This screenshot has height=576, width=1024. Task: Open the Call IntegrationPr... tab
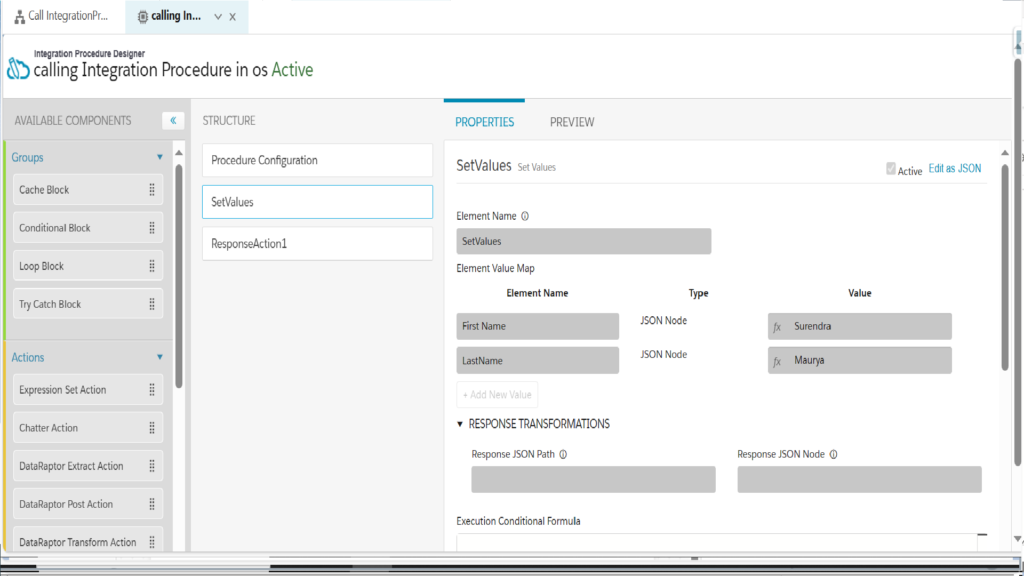62,16
